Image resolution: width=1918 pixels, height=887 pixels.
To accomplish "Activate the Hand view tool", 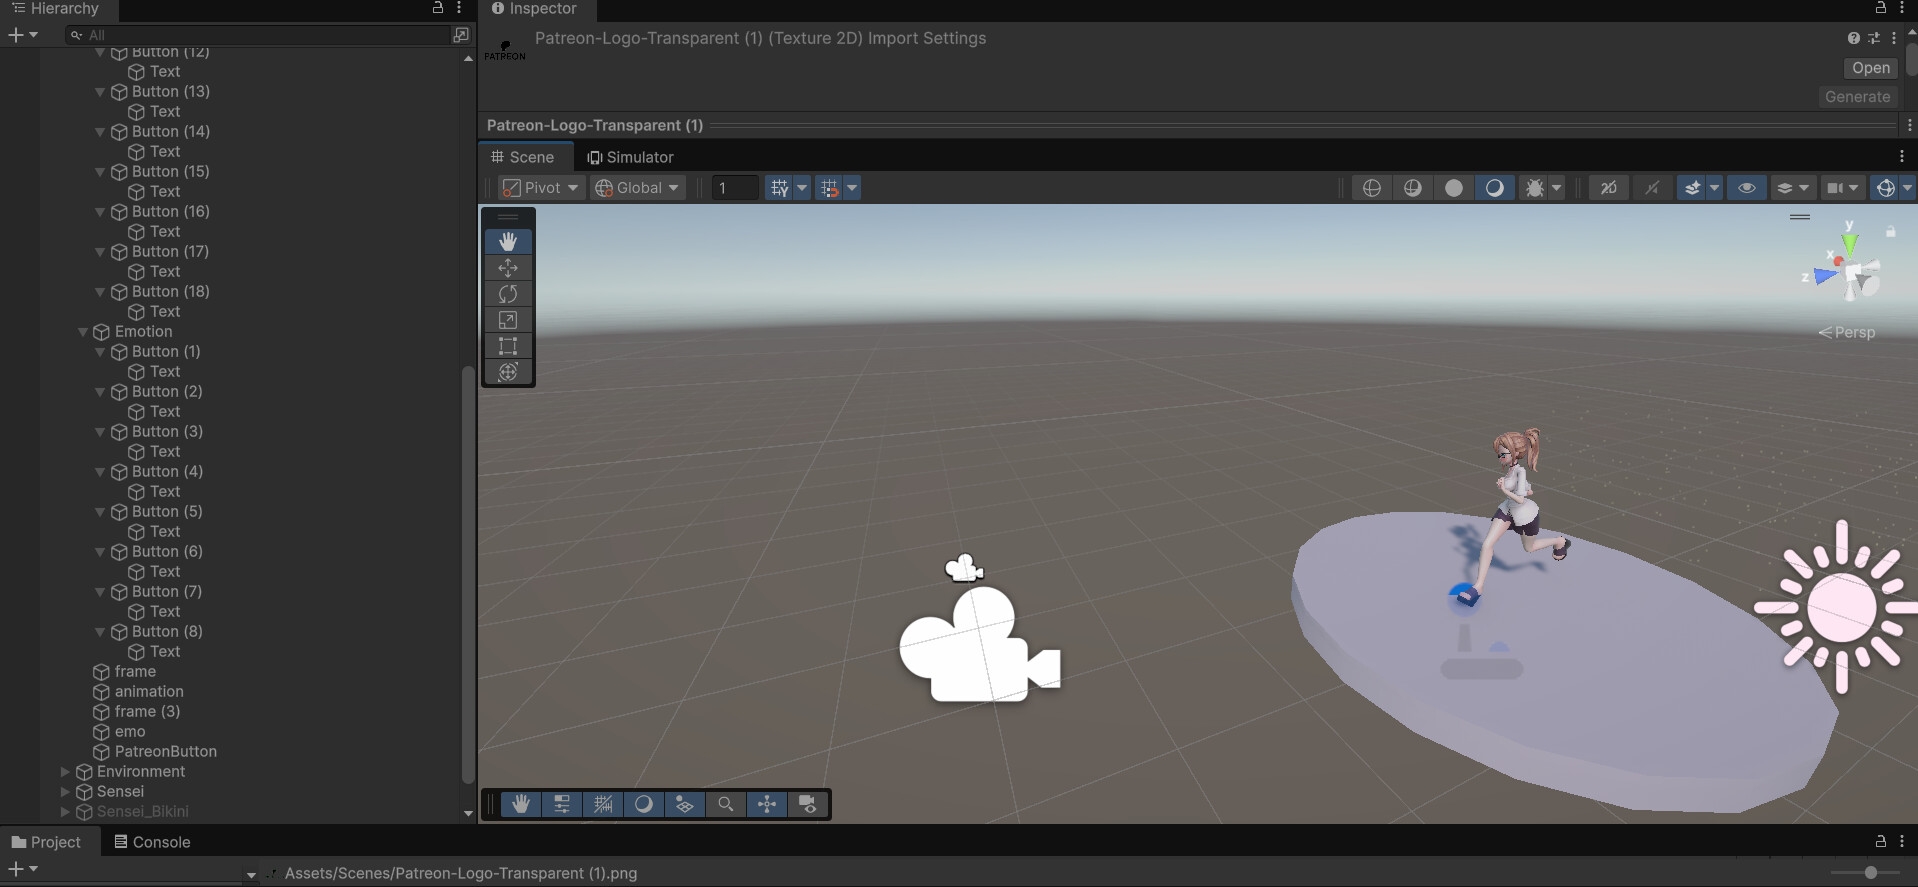I will tap(508, 242).
